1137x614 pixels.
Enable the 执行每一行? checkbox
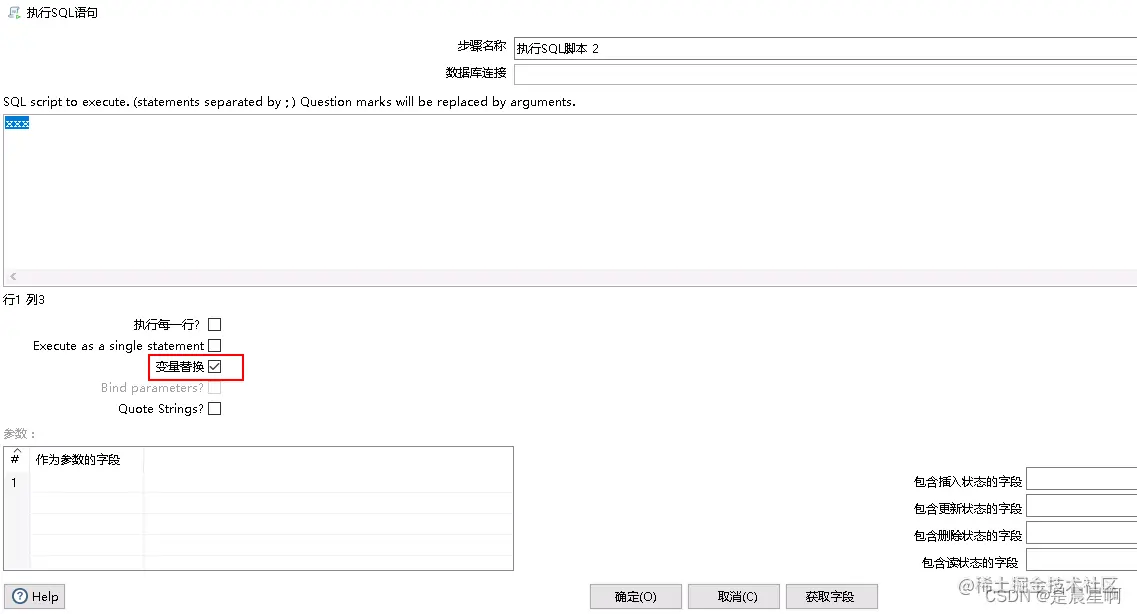[214, 324]
